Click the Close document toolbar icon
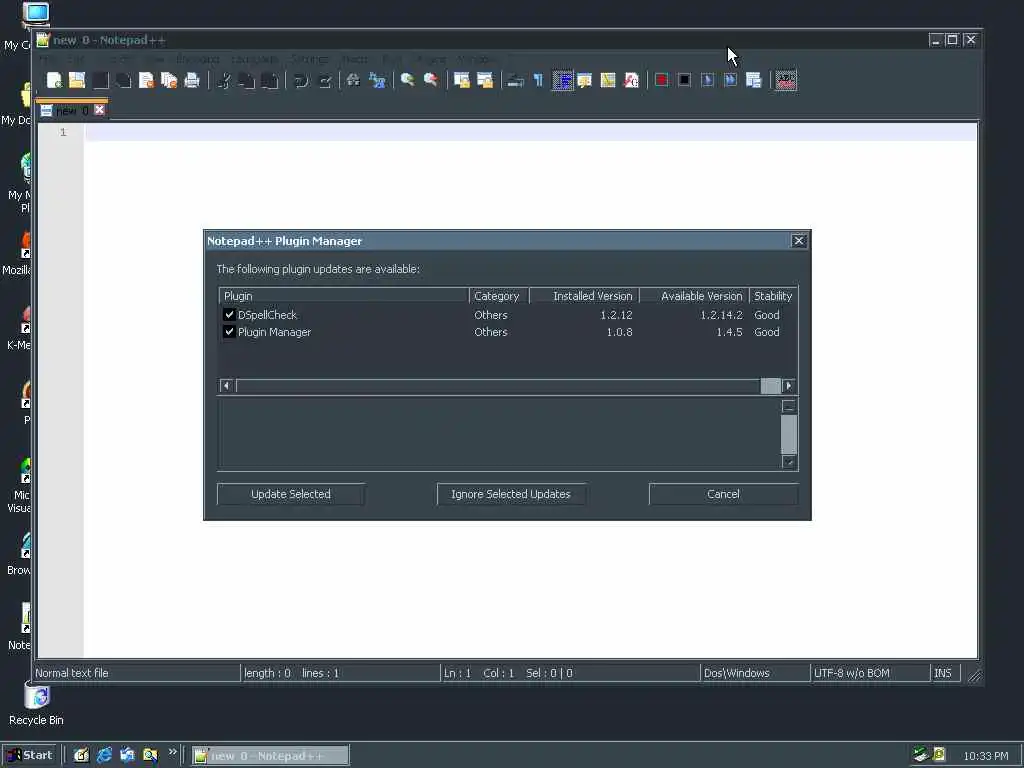 (x=146, y=80)
